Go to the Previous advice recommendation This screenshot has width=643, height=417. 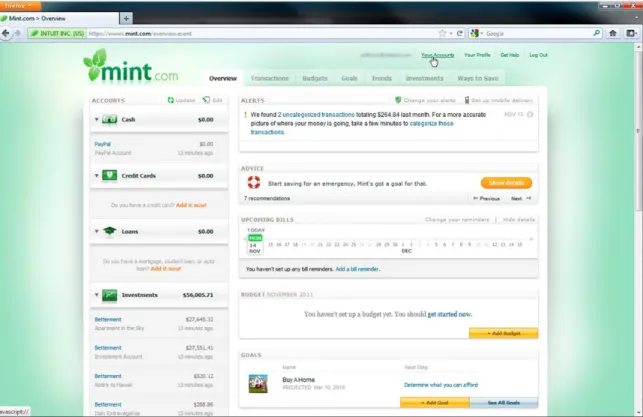point(486,198)
